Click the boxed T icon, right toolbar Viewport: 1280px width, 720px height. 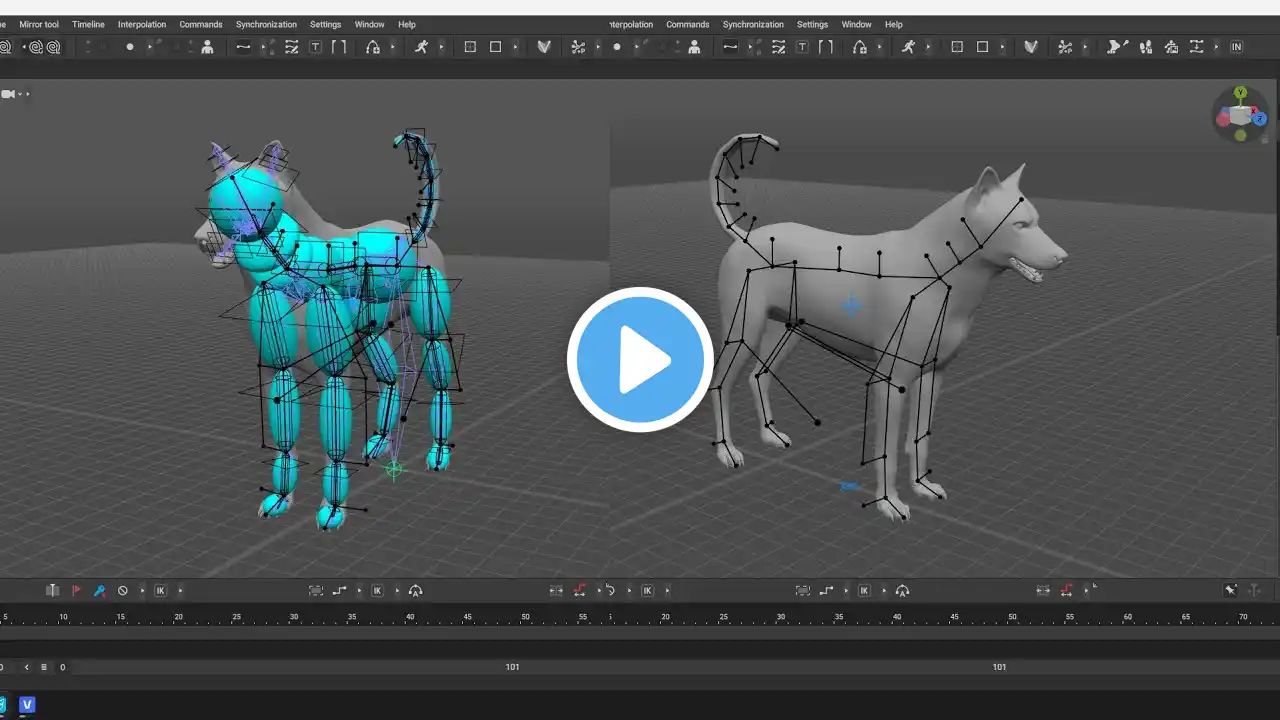pos(802,47)
